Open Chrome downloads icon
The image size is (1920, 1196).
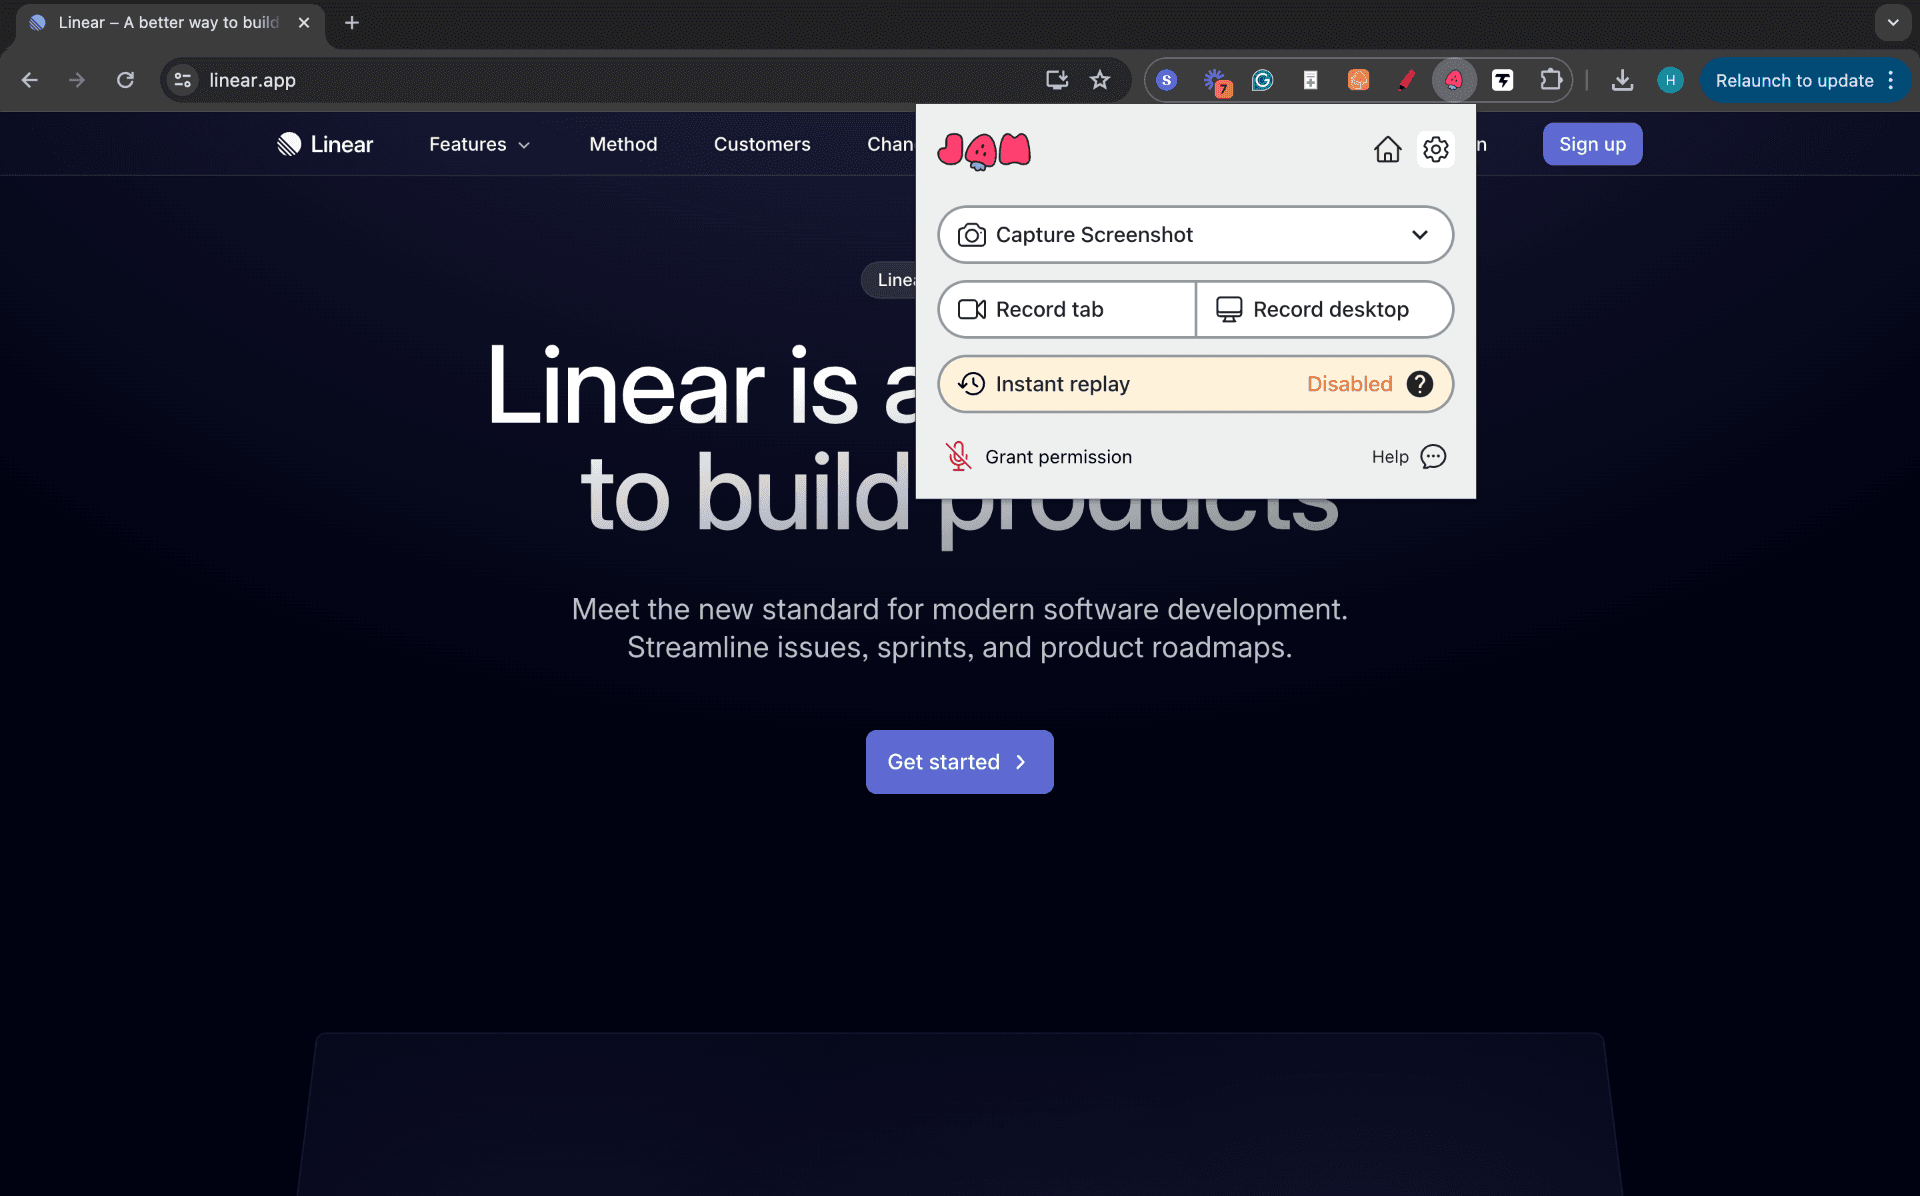pos(1622,80)
